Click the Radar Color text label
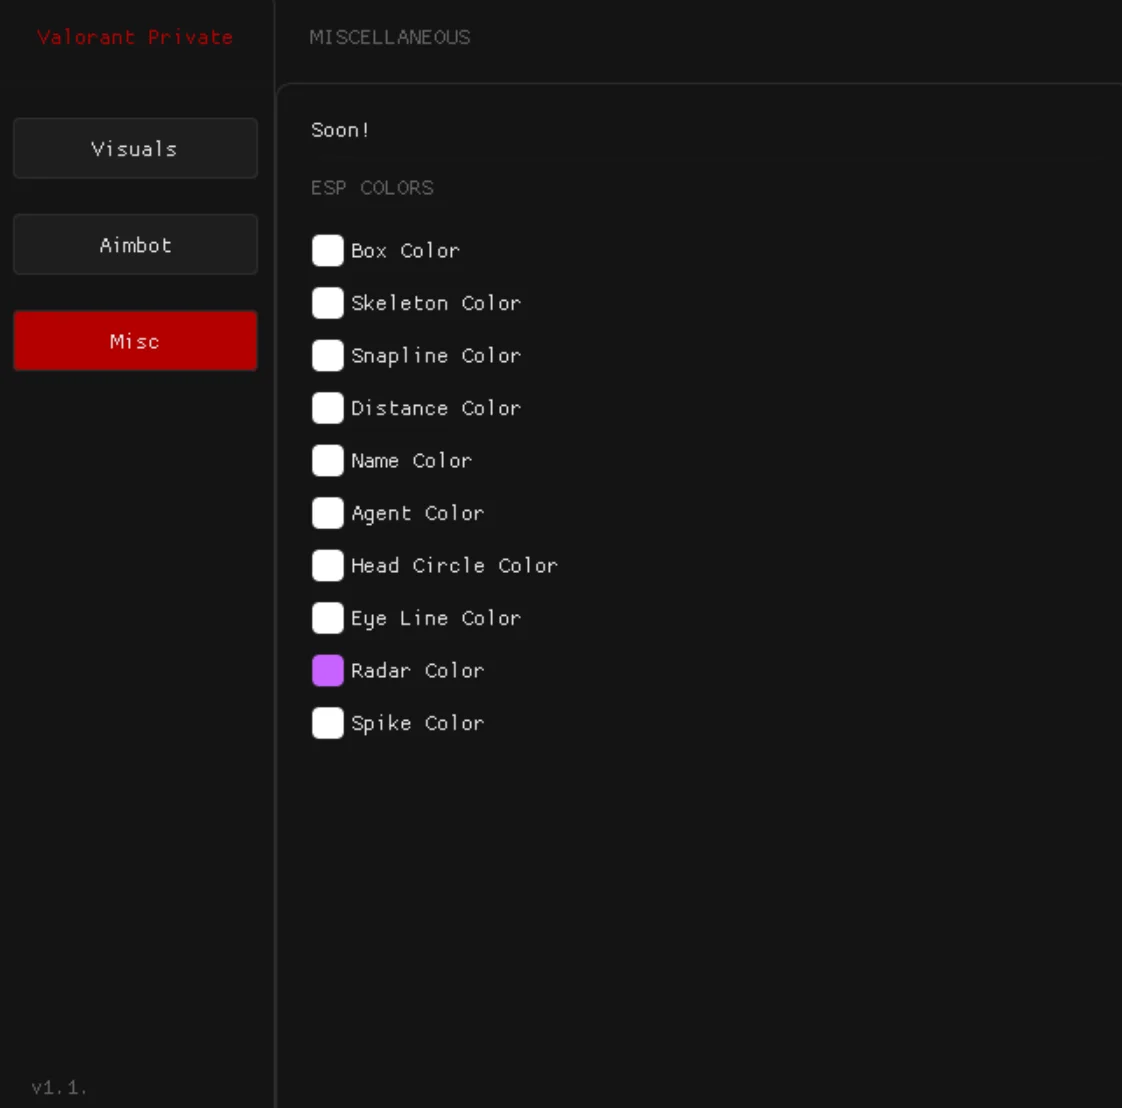This screenshot has height=1108, width=1122. pos(417,671)
